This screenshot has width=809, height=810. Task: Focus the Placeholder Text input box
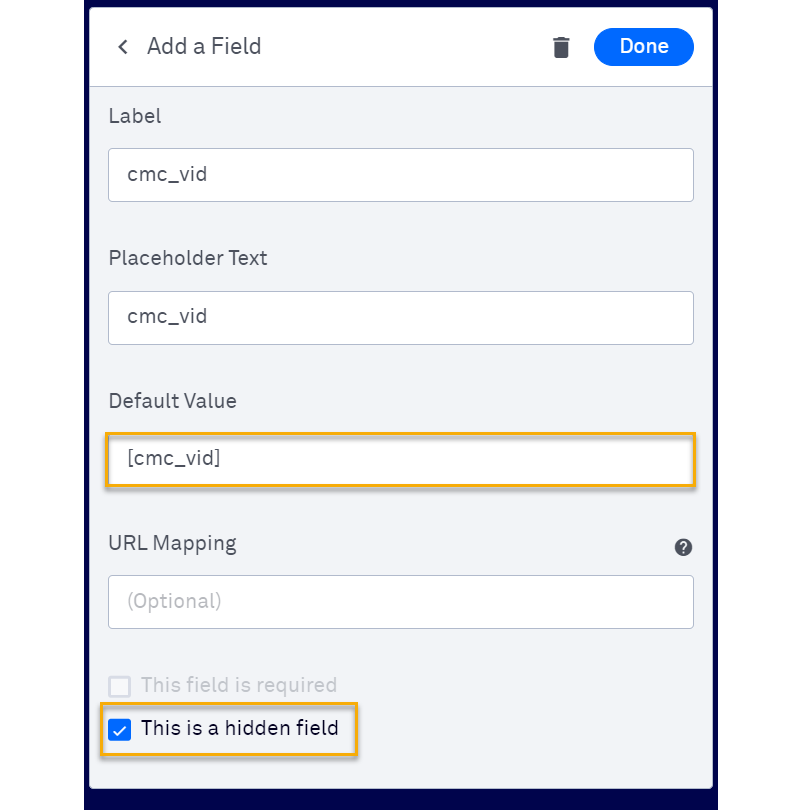tap(400, 317)
